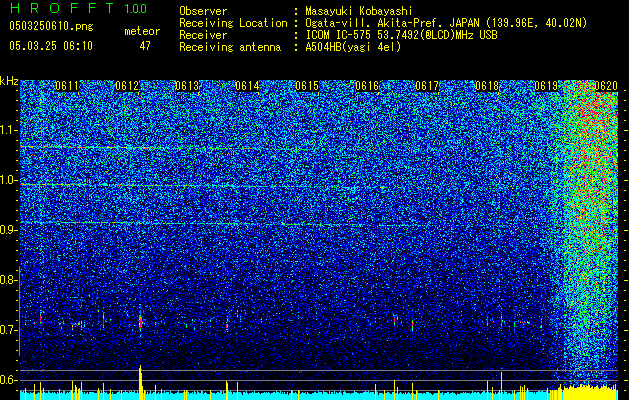Click the 0614 time marker

[247, 86]
